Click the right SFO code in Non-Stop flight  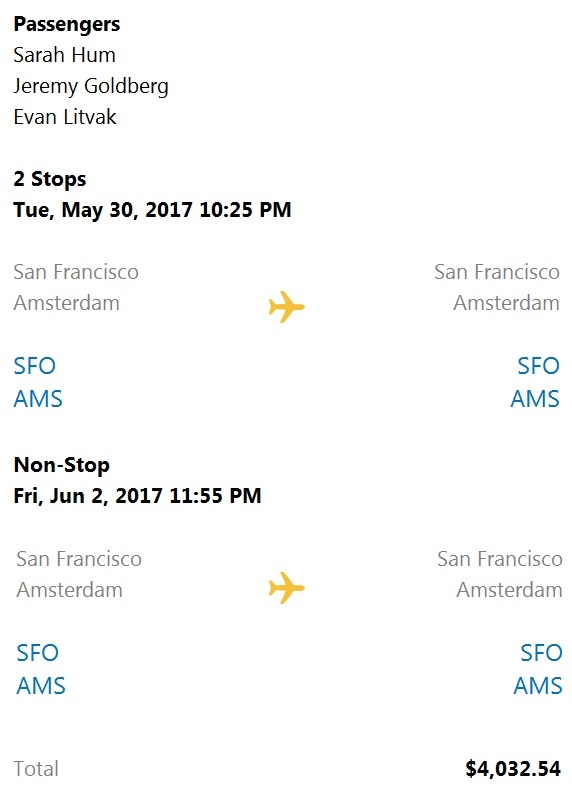[541, 653]
